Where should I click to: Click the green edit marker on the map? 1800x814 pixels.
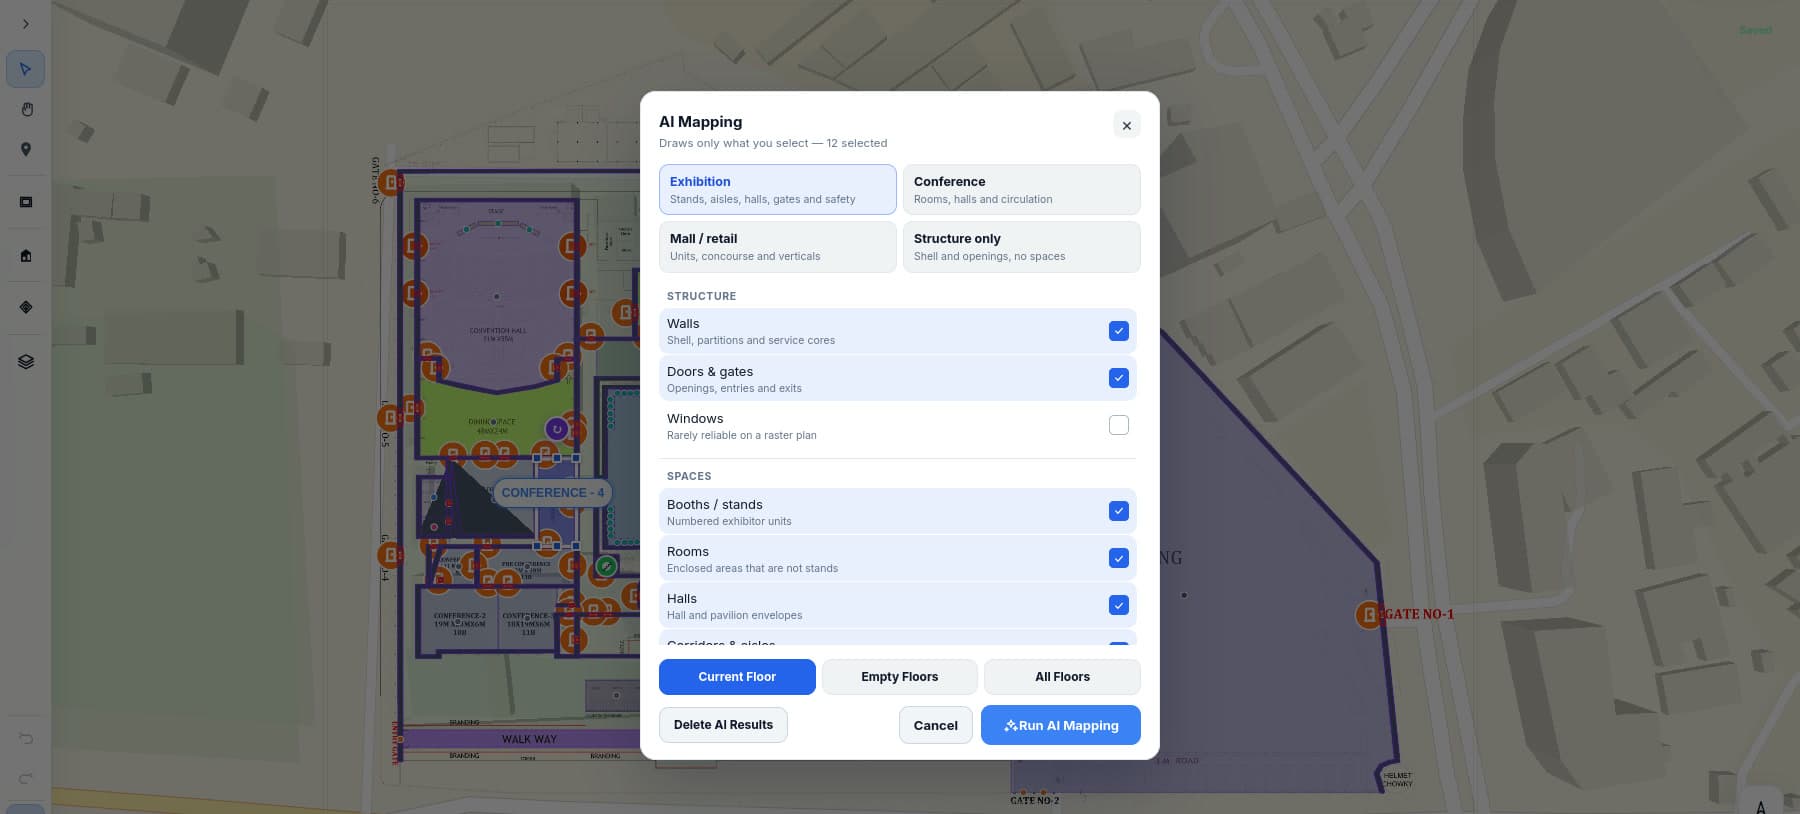(605, 566)
